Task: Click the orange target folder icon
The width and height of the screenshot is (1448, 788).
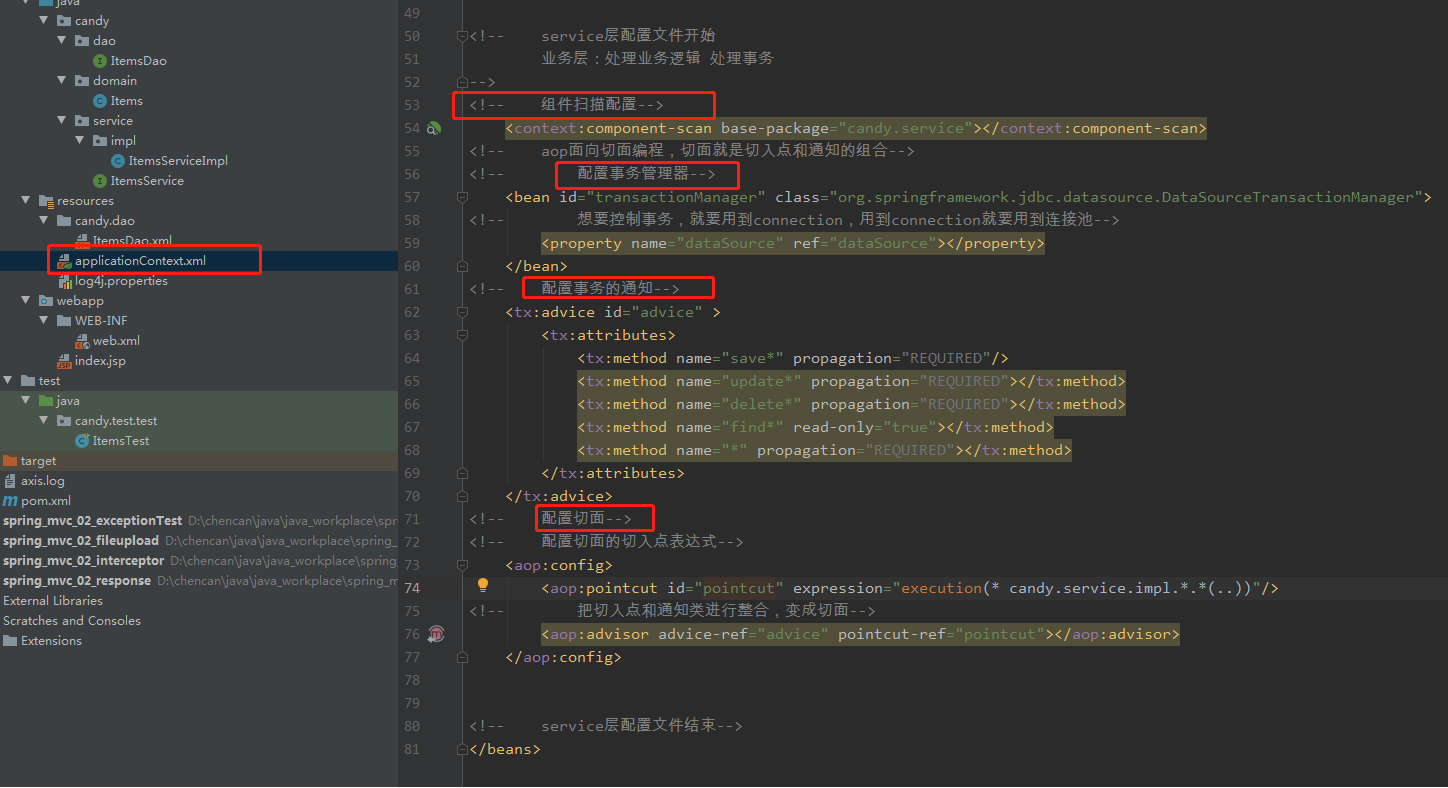Action: pyautogui.click(x=10, y=461)
